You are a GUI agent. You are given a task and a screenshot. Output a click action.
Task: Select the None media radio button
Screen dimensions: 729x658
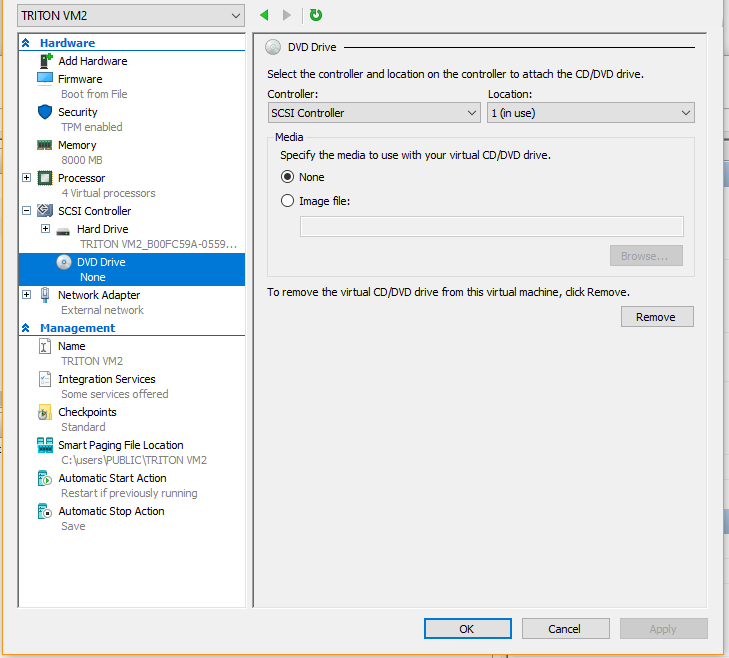tap(288, 177)
